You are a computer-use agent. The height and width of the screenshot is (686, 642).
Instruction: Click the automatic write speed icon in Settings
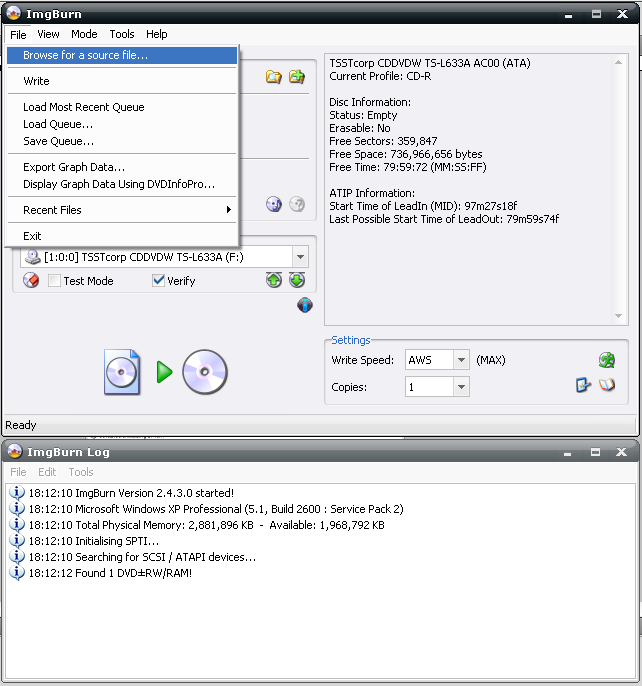click(x=607, y=360)
